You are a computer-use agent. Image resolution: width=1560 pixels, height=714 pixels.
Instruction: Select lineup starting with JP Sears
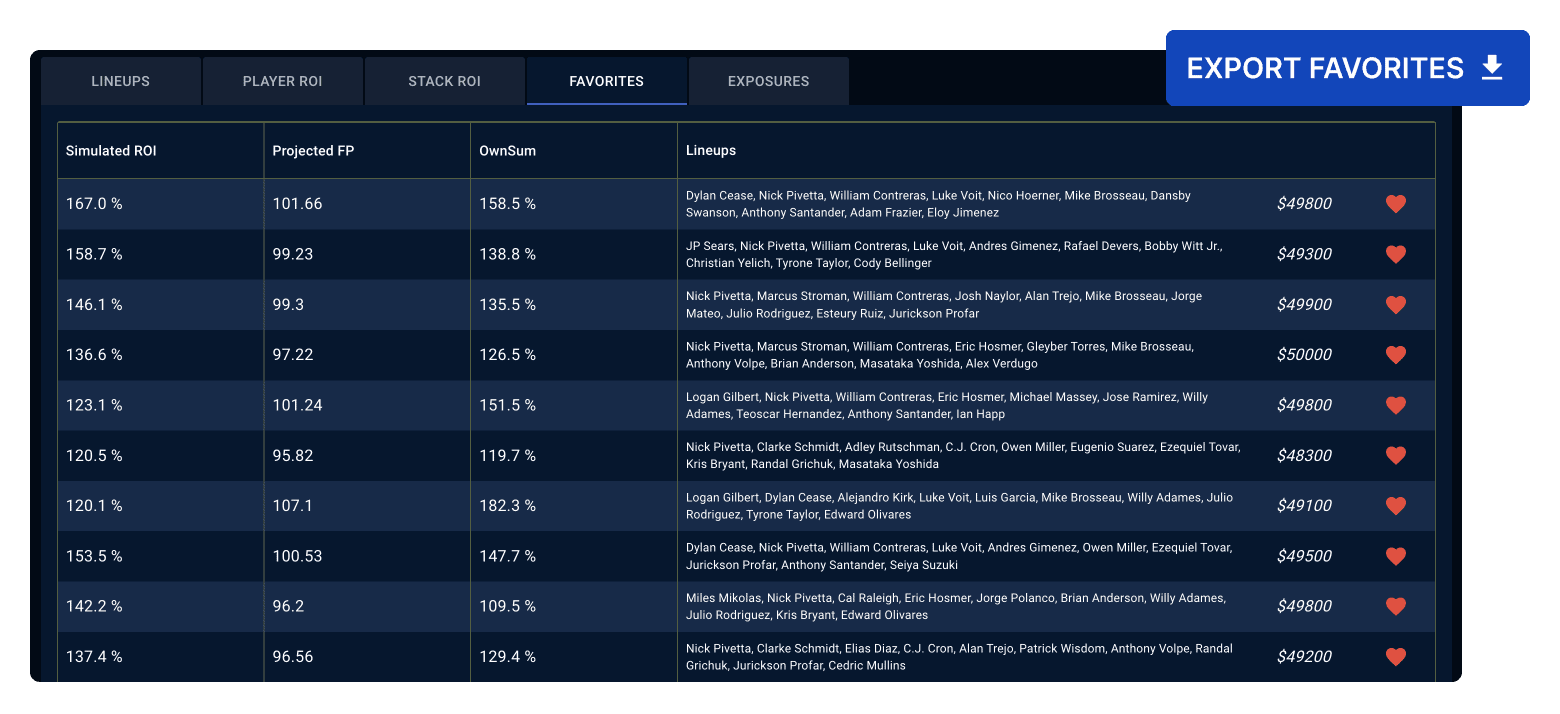tap(954, 254)
